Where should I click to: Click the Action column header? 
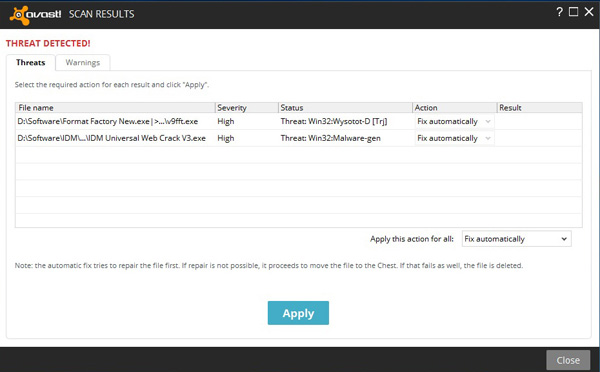point(455,108)
